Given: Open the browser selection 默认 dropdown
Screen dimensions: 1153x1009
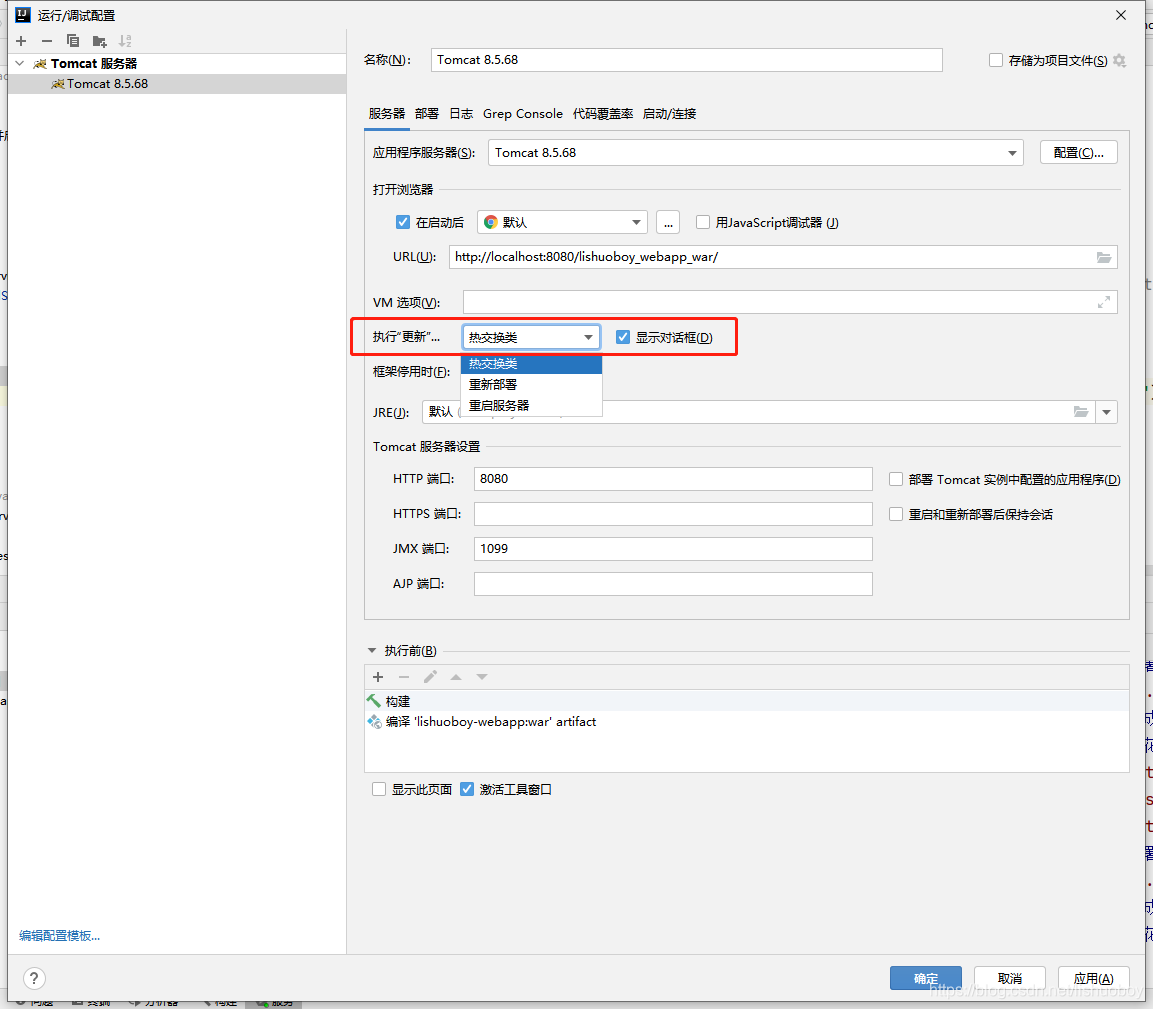Looking at the screenshot, I should 563,222.
